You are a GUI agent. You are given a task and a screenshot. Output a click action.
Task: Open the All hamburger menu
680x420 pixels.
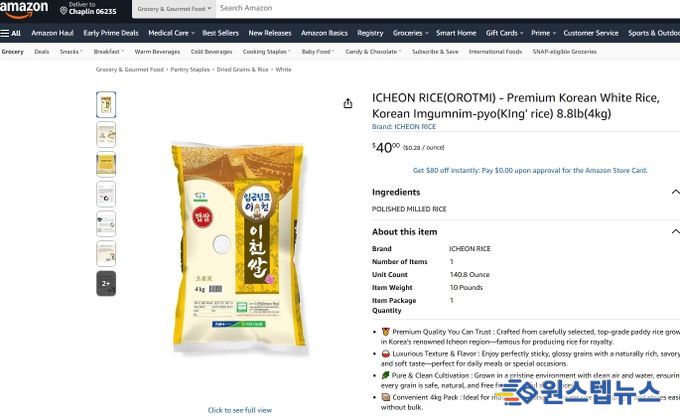[x=10, y=33]
